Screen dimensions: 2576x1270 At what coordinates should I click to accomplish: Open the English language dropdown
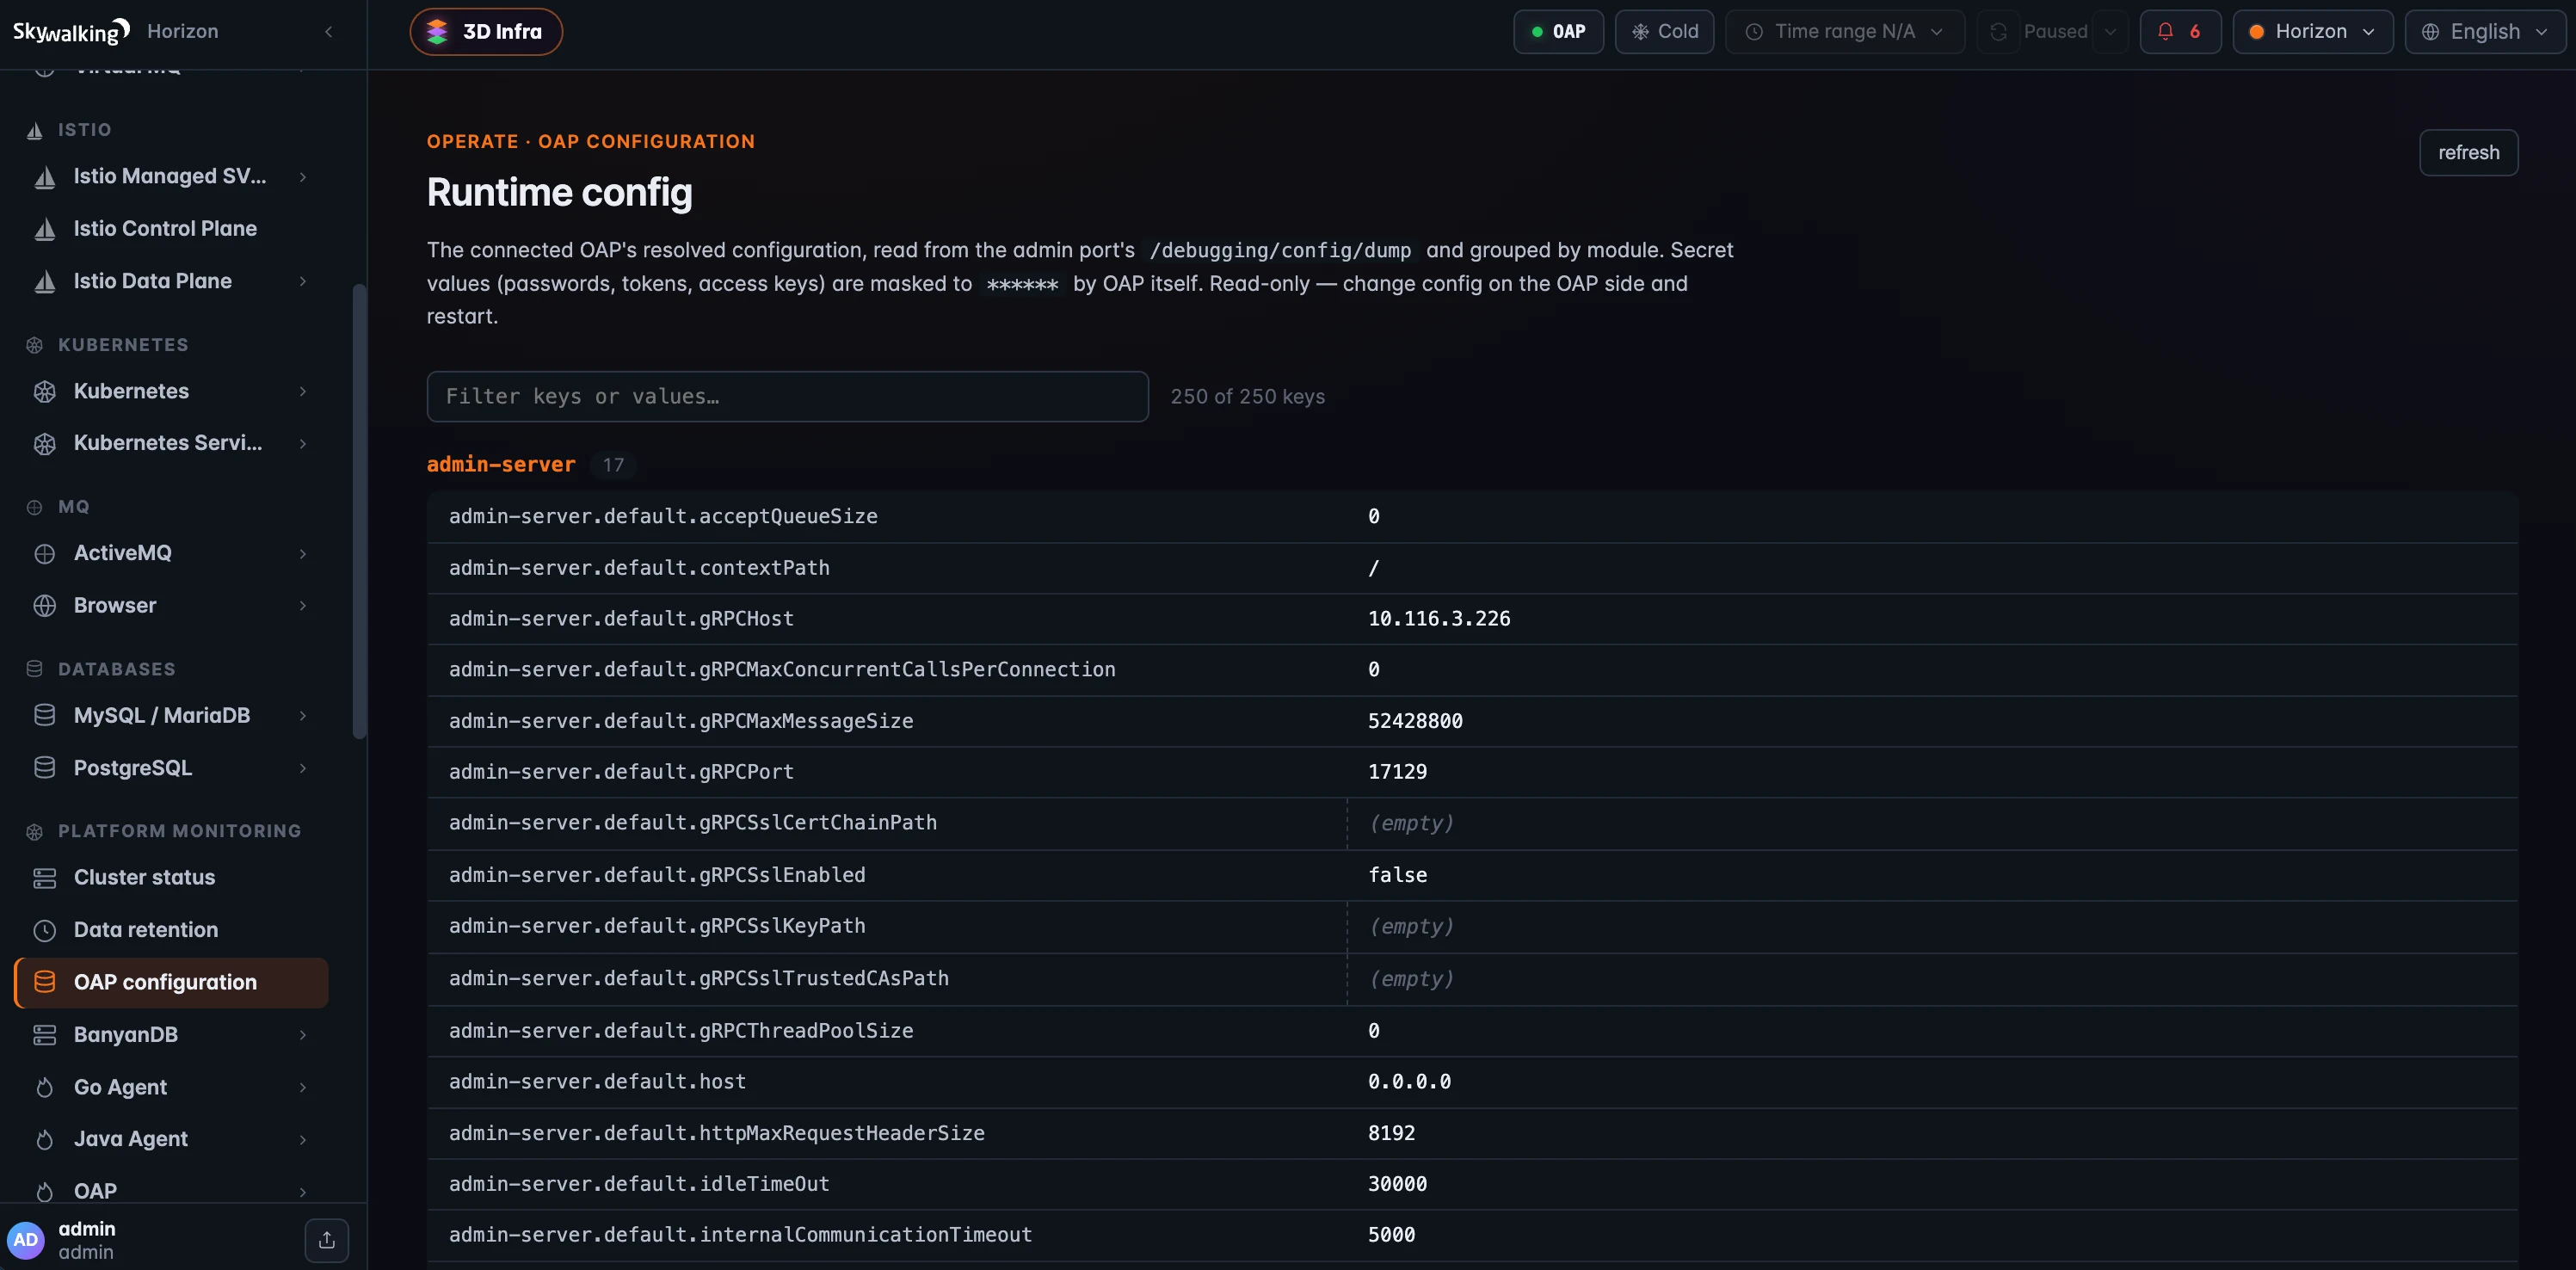pyautogui.click(x=2485, y=32)
